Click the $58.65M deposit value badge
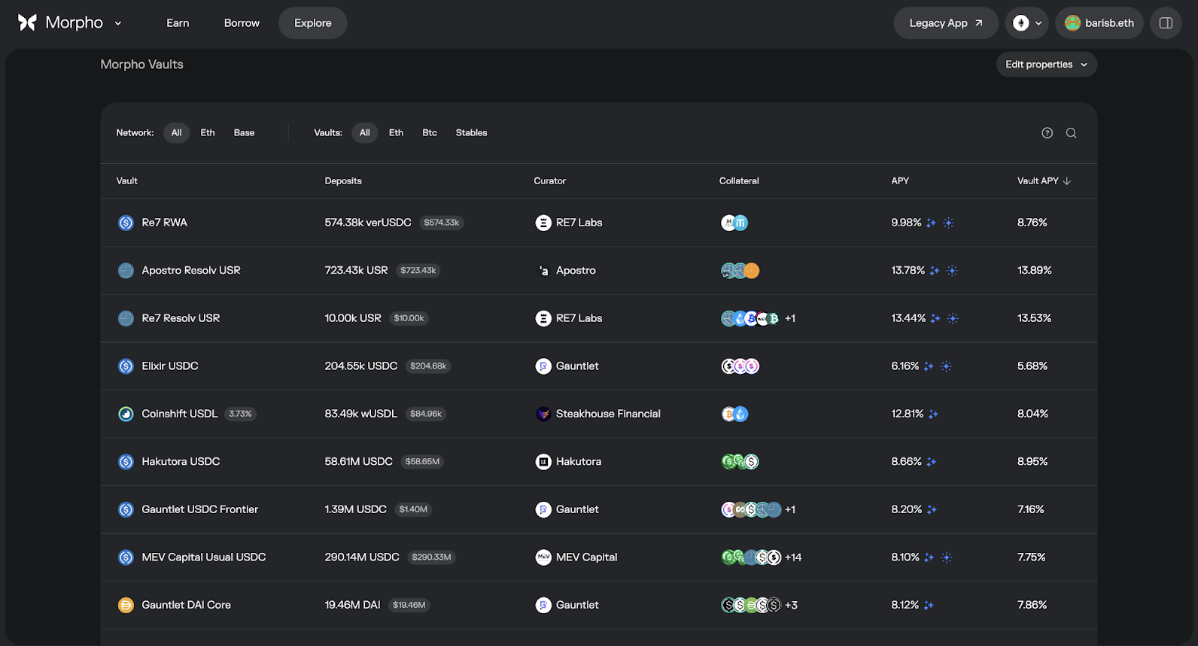The image size is (1198, 646). click(423, 462)
